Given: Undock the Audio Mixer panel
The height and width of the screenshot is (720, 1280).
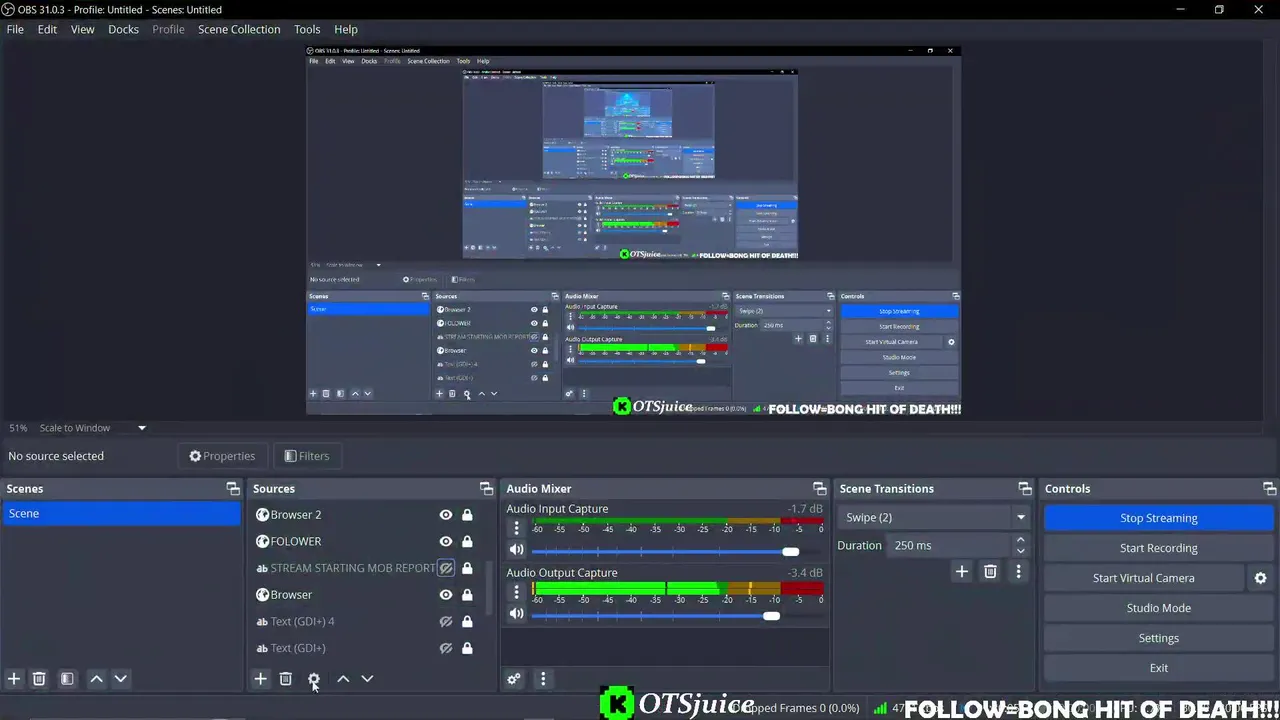Looking at the screenshot, I should [x=820, y=489].
